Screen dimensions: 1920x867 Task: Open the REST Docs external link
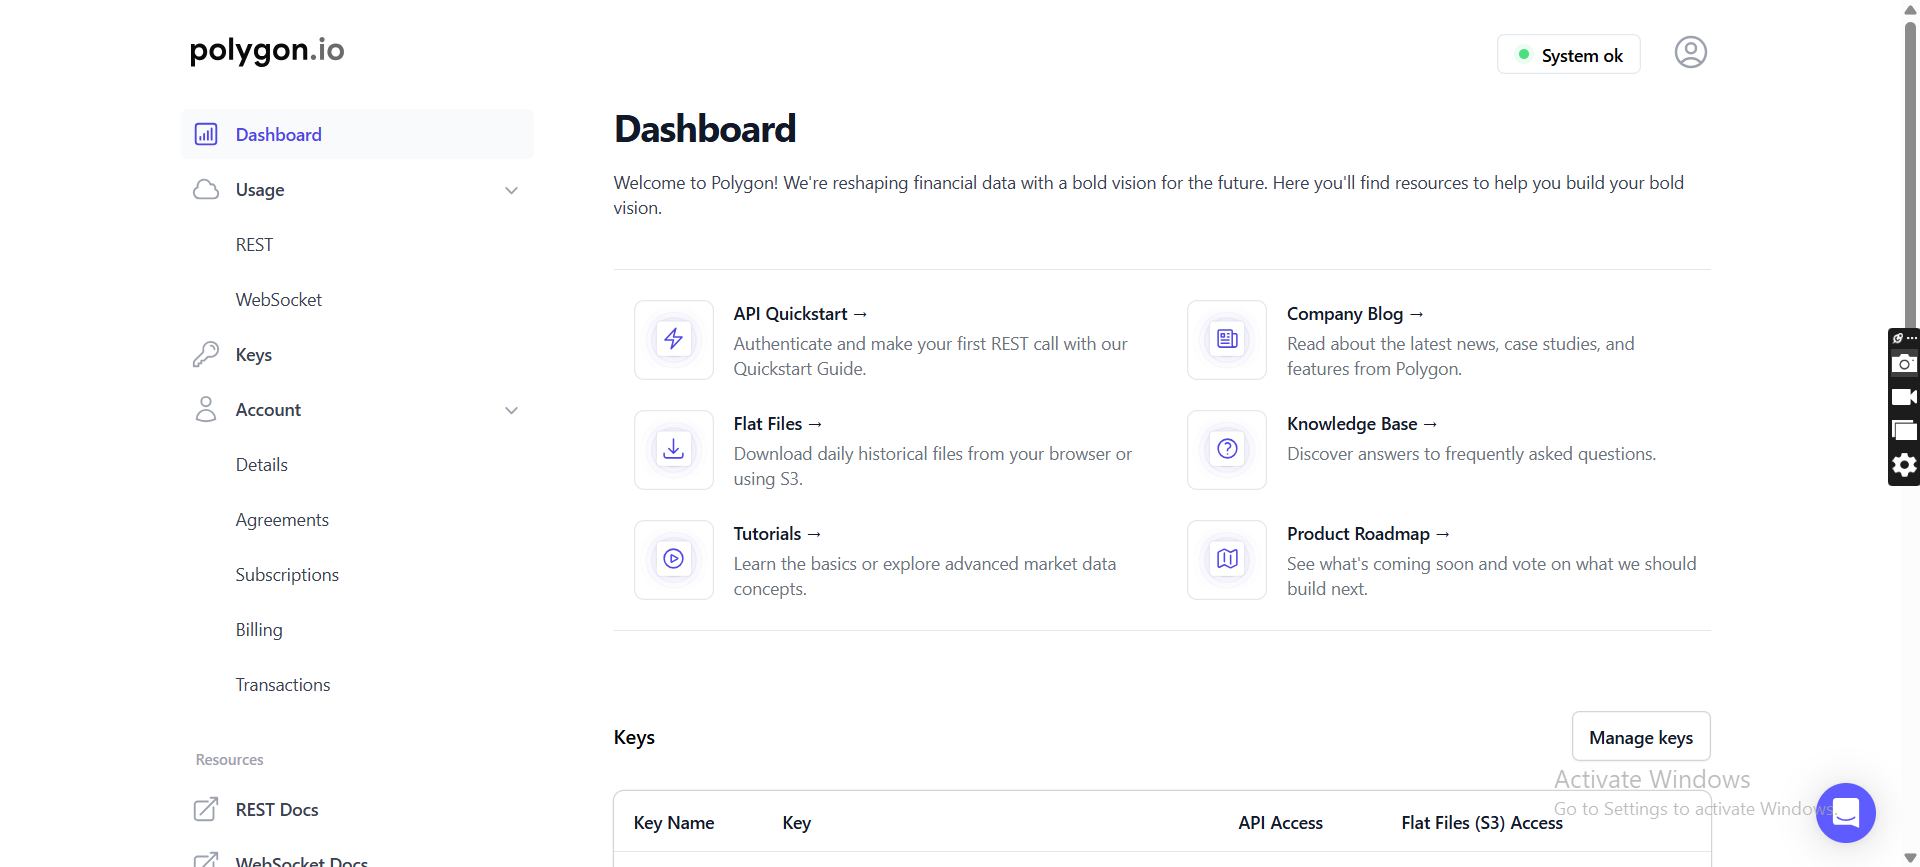(277, 810)
